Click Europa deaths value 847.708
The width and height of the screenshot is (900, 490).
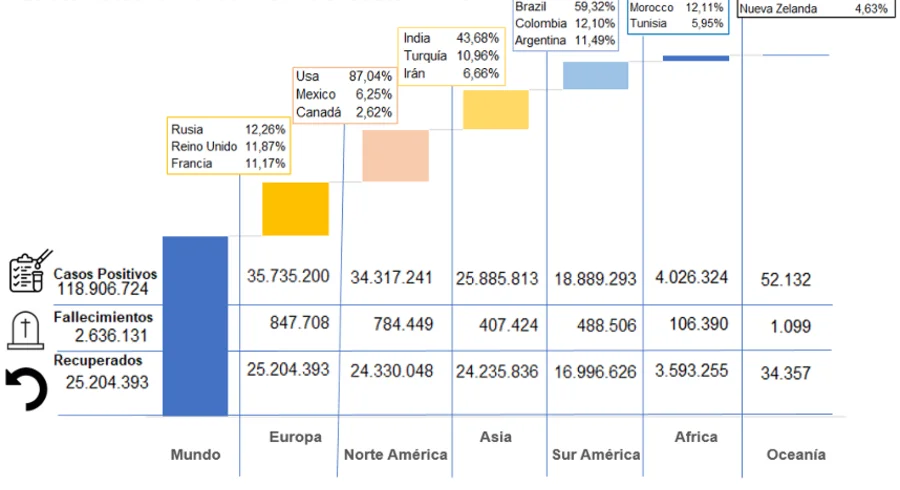point(300,322)
